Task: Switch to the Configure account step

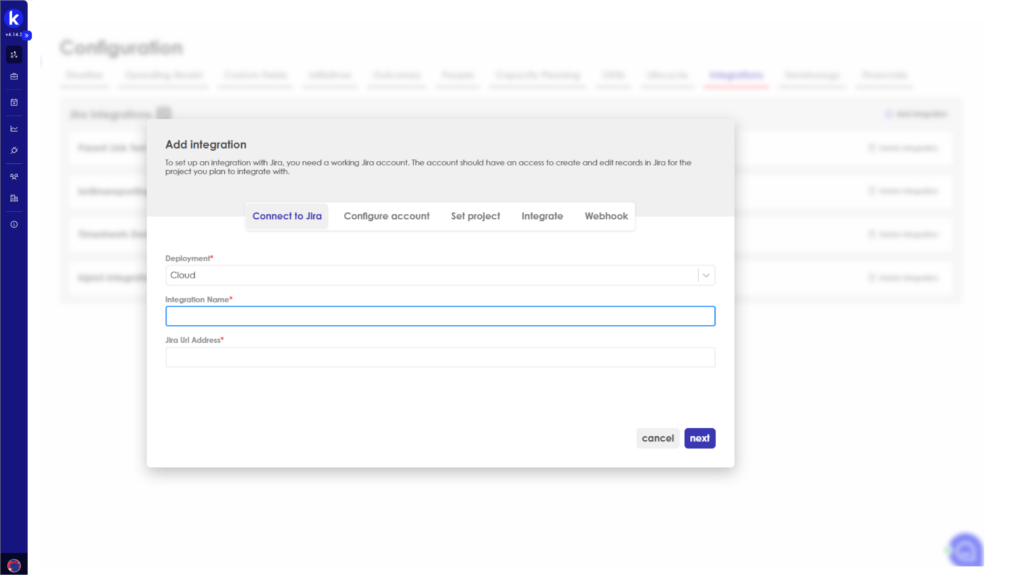Action: [386, 216]
